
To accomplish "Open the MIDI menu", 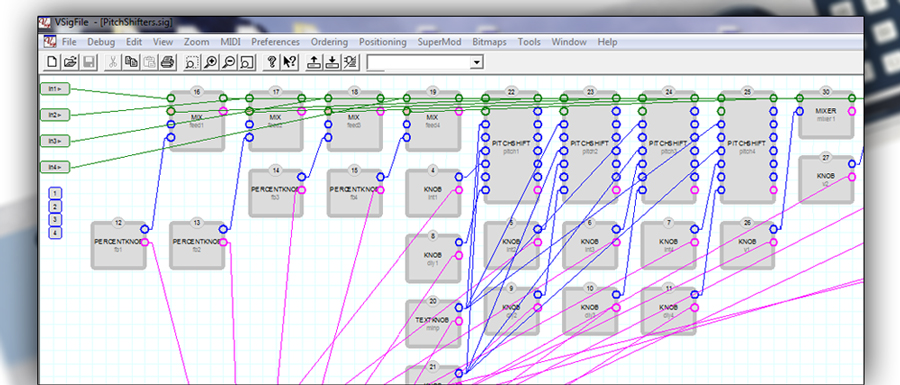I will 230,42.
